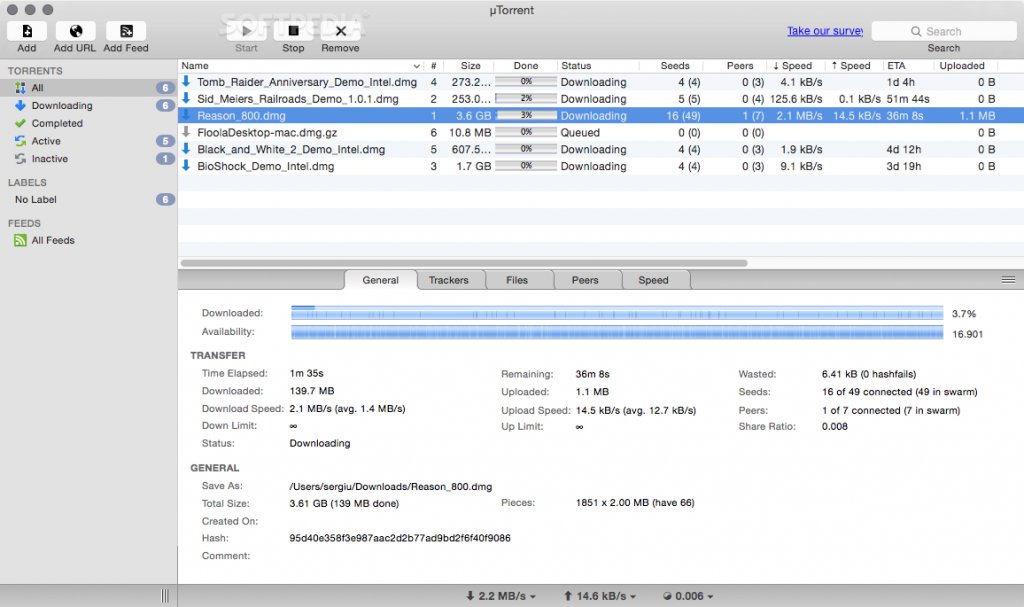Sort by Done column header
Viewport: 1024px width, 607px height.
click(526, 65)
